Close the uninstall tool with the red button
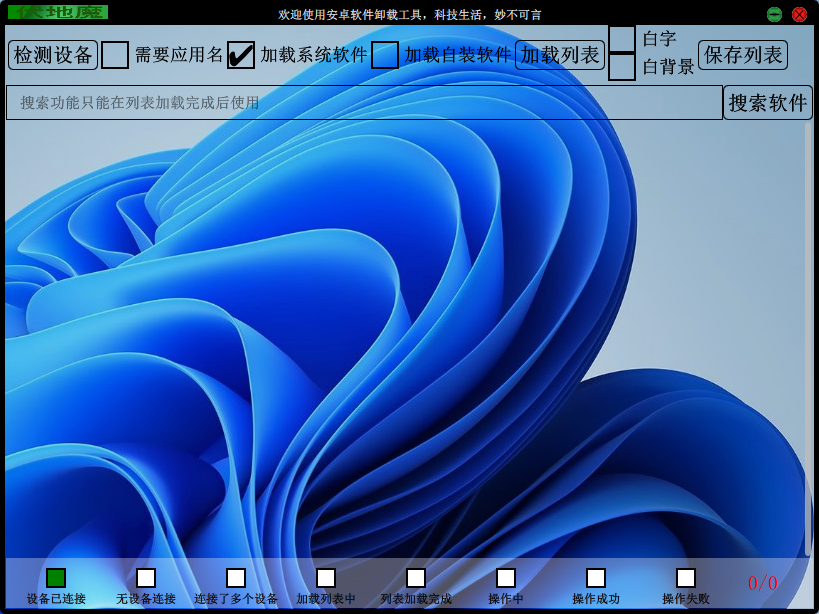This screenshot has width=819, height=614. (799, 14)
